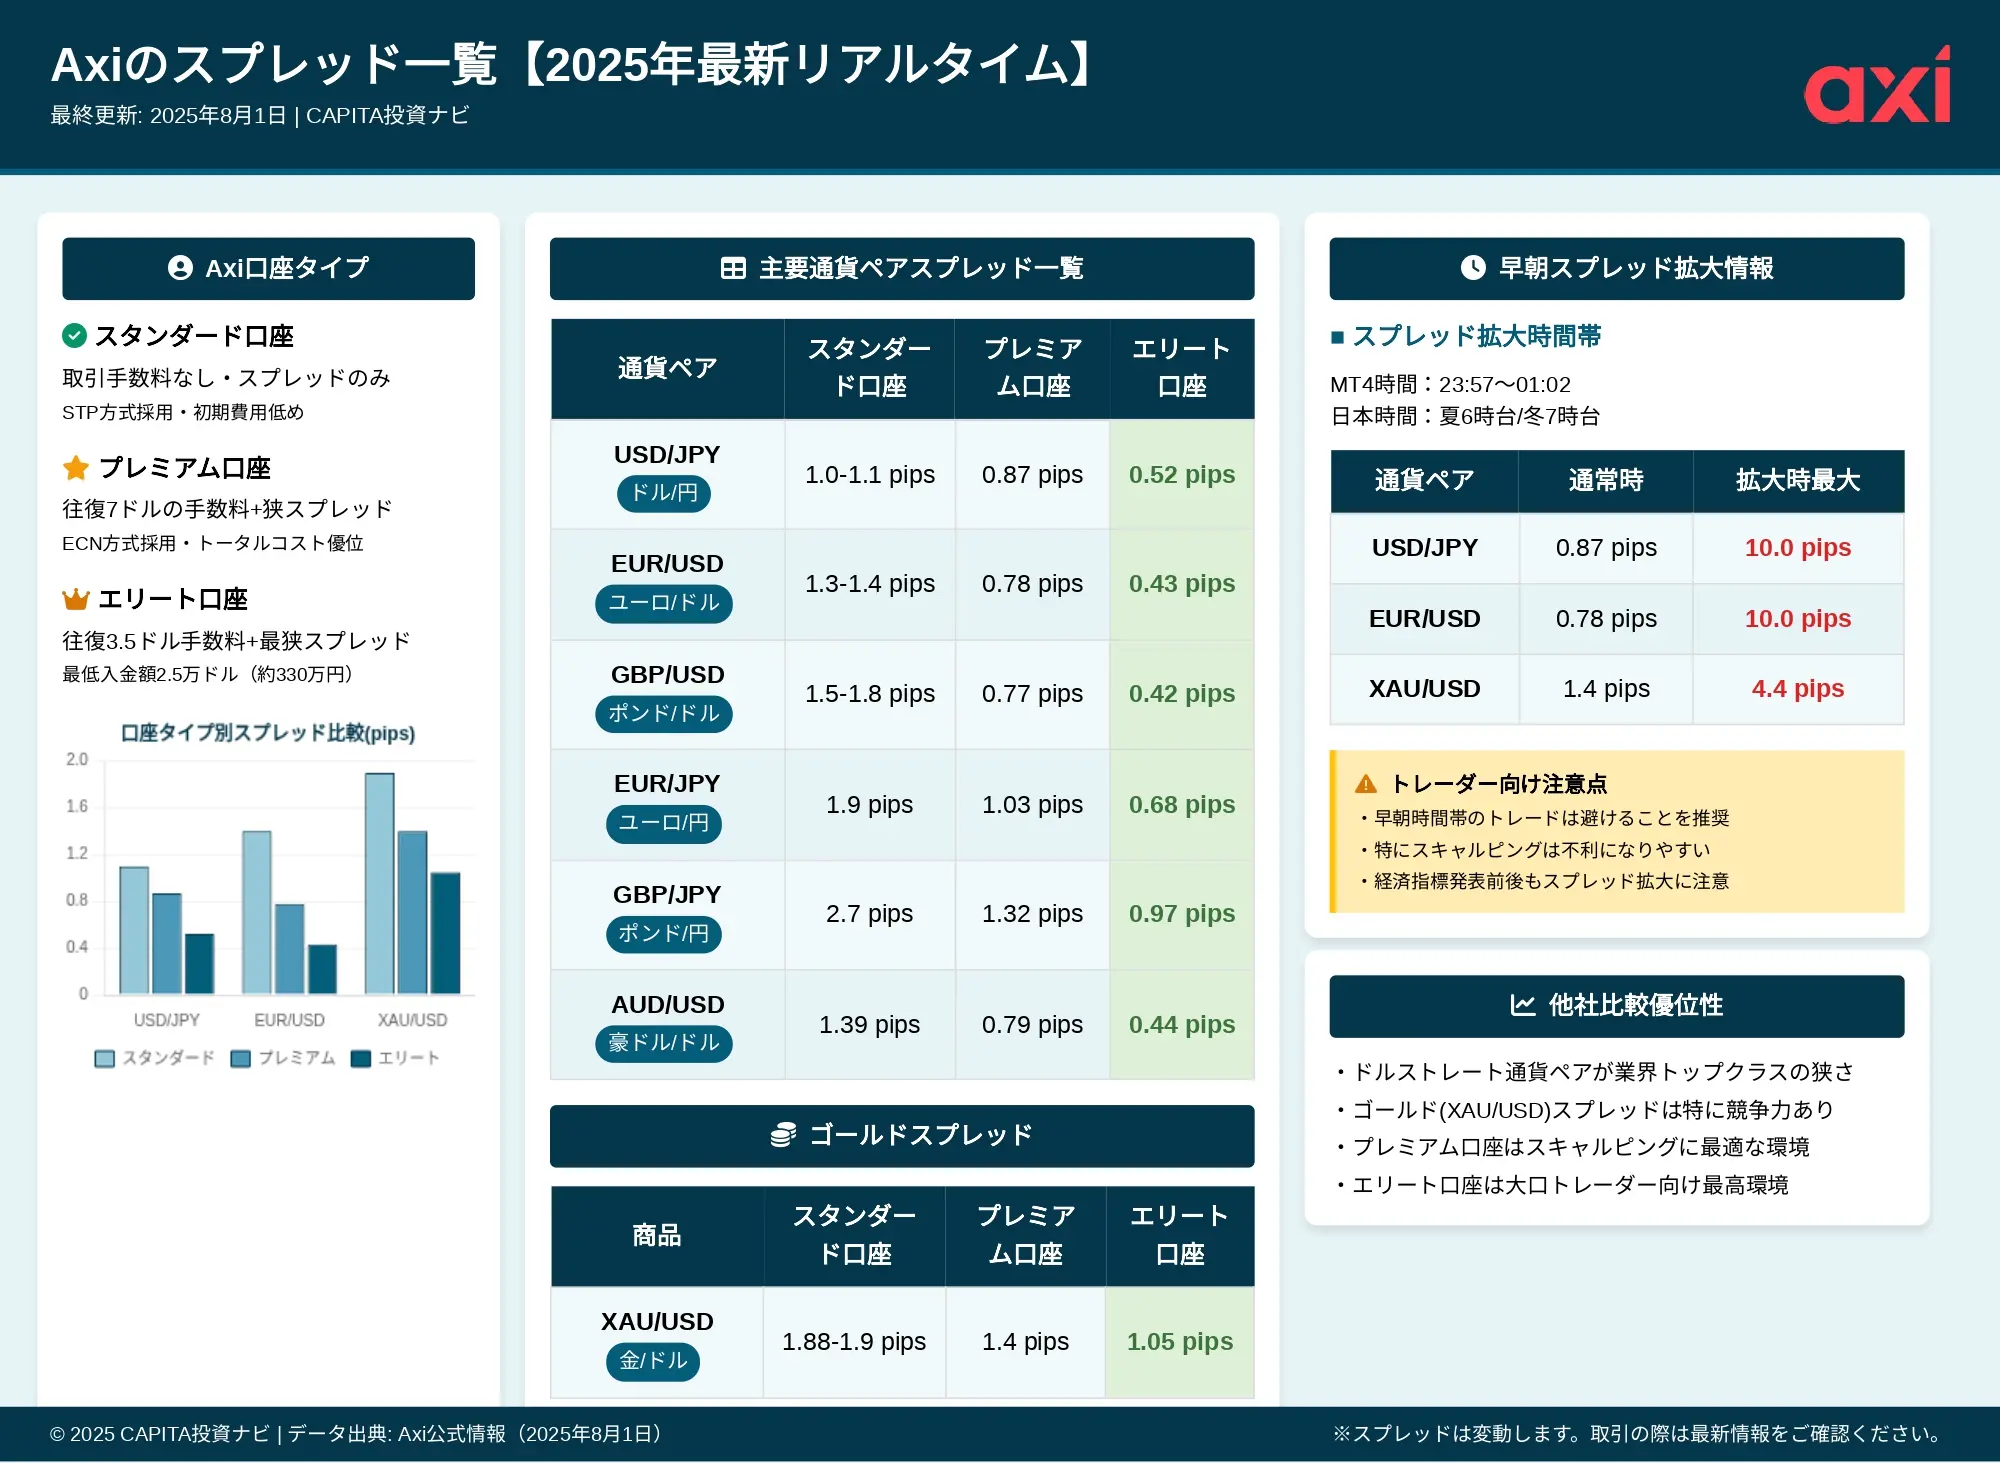Click the 10.0 pips value in EUR/USD widening row

click(x=1798, y=619)
